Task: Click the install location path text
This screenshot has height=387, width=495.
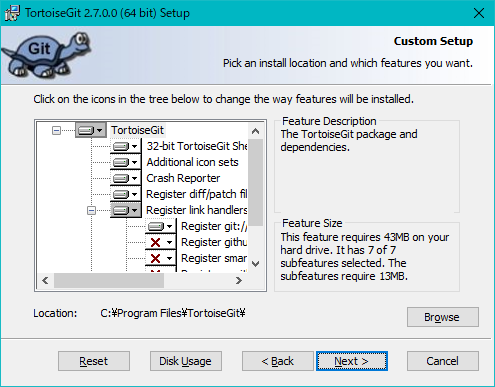Action: 173,313
